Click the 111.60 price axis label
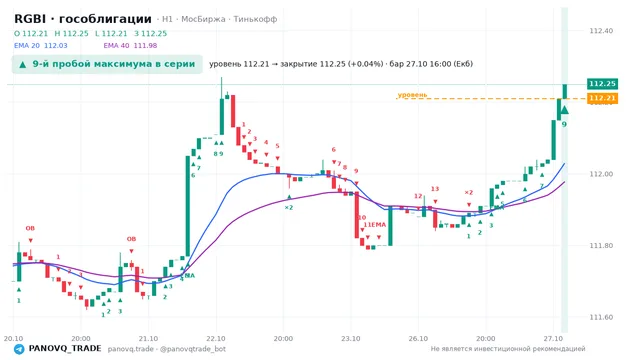 pos(601,317)
